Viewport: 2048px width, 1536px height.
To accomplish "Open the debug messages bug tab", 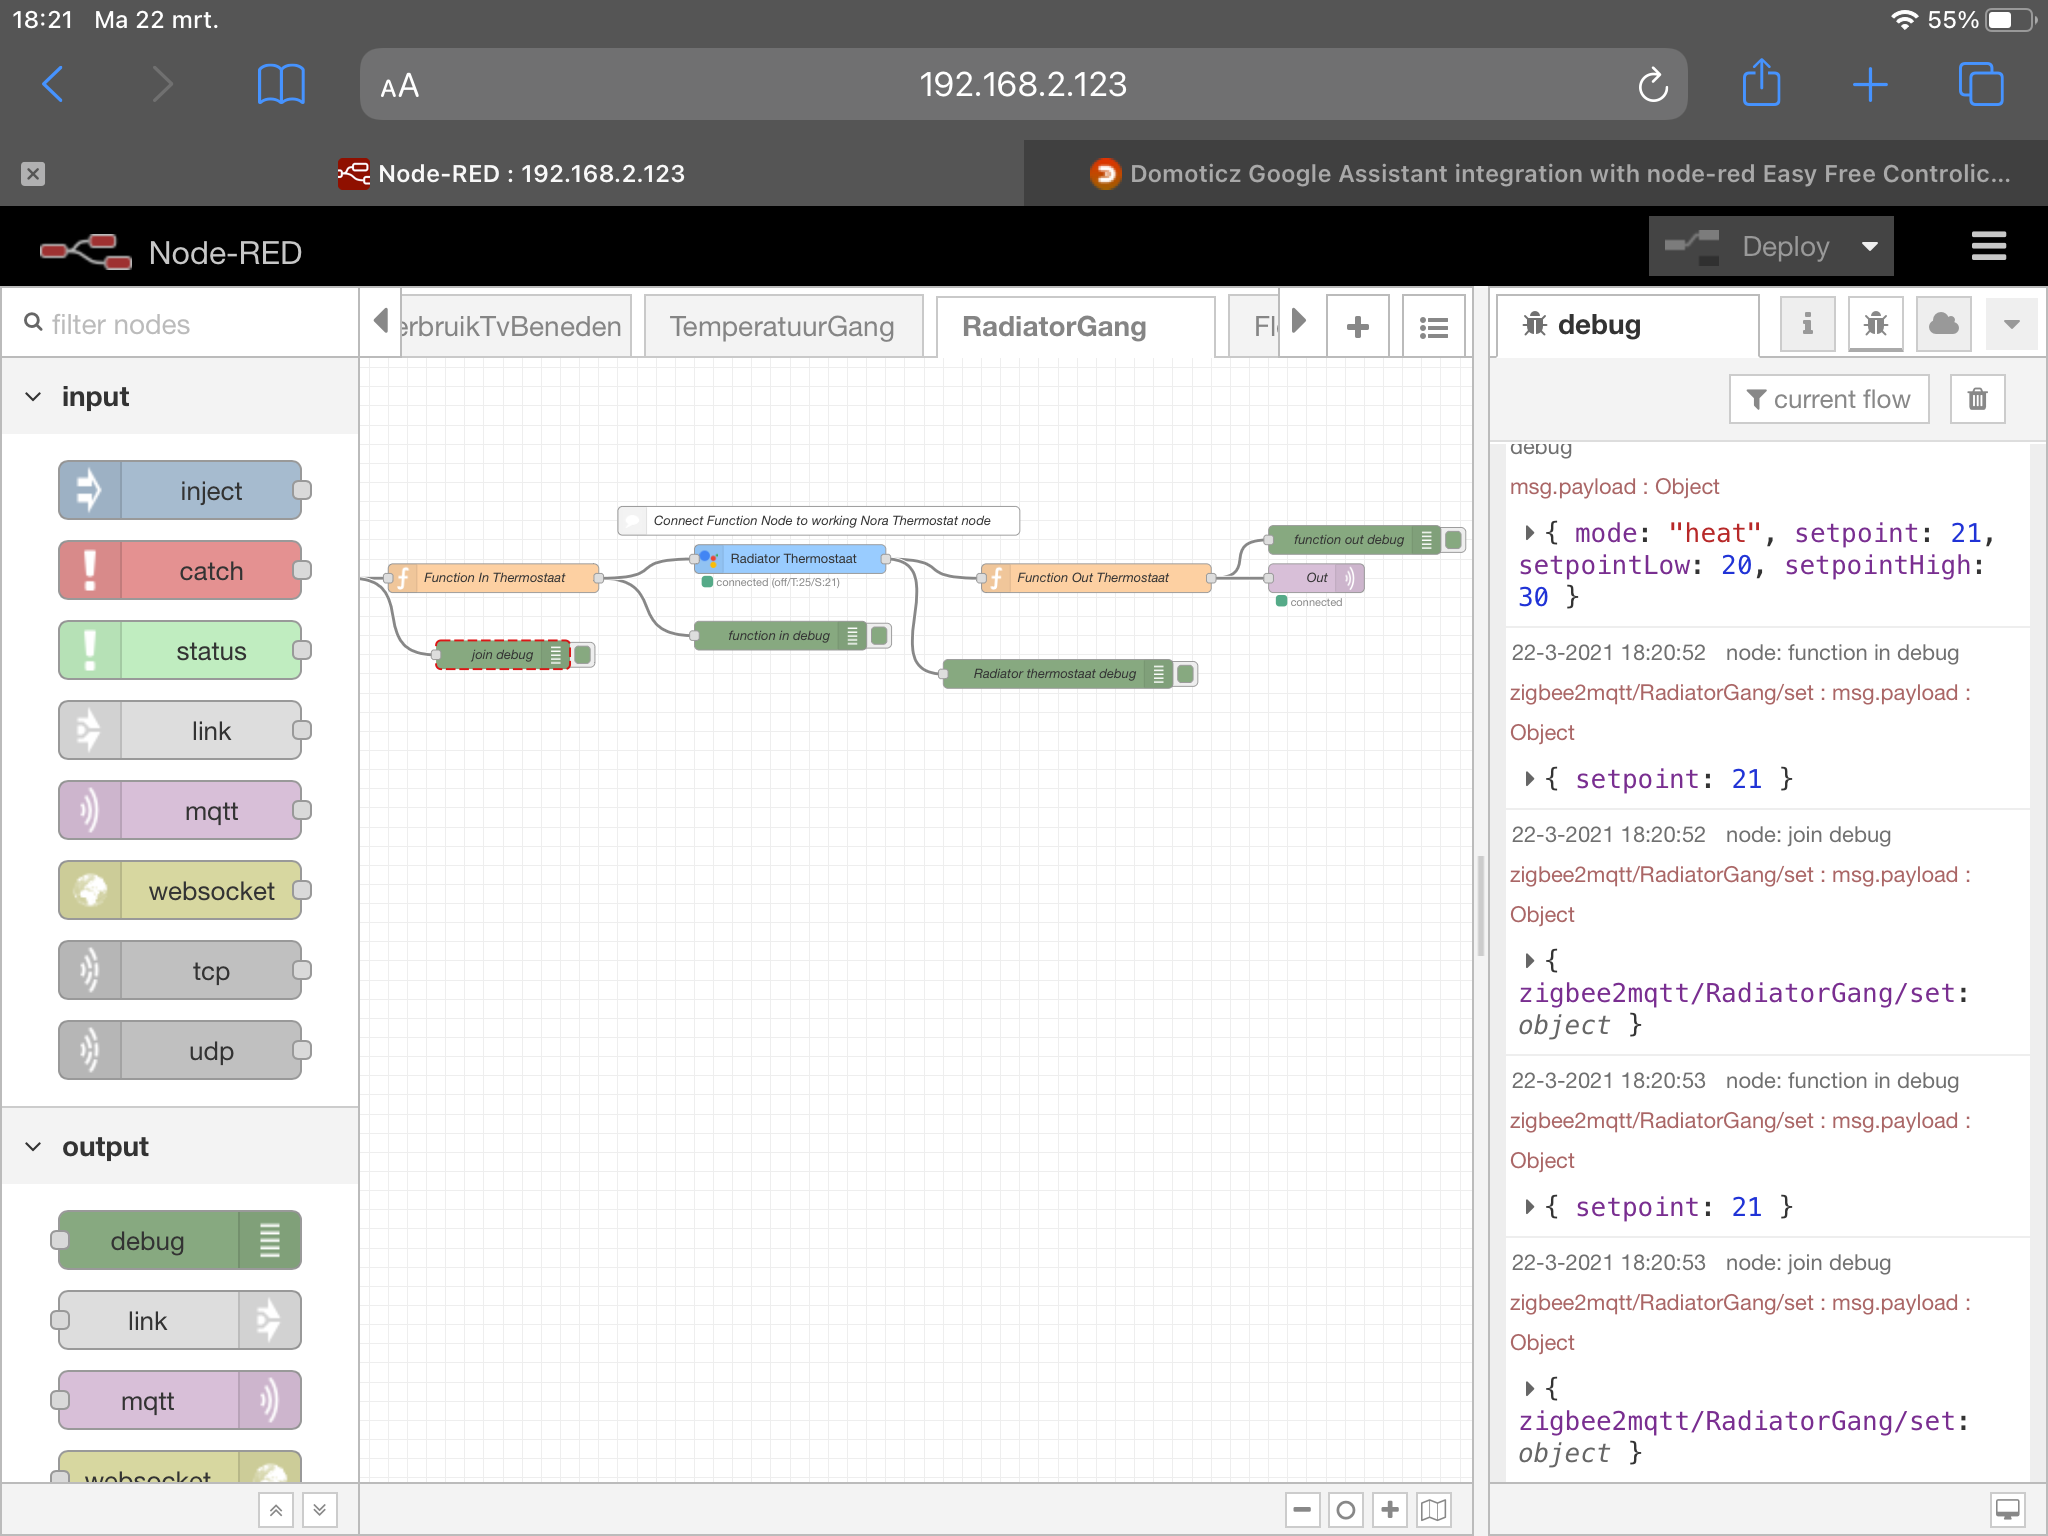I will point(1875,324).
